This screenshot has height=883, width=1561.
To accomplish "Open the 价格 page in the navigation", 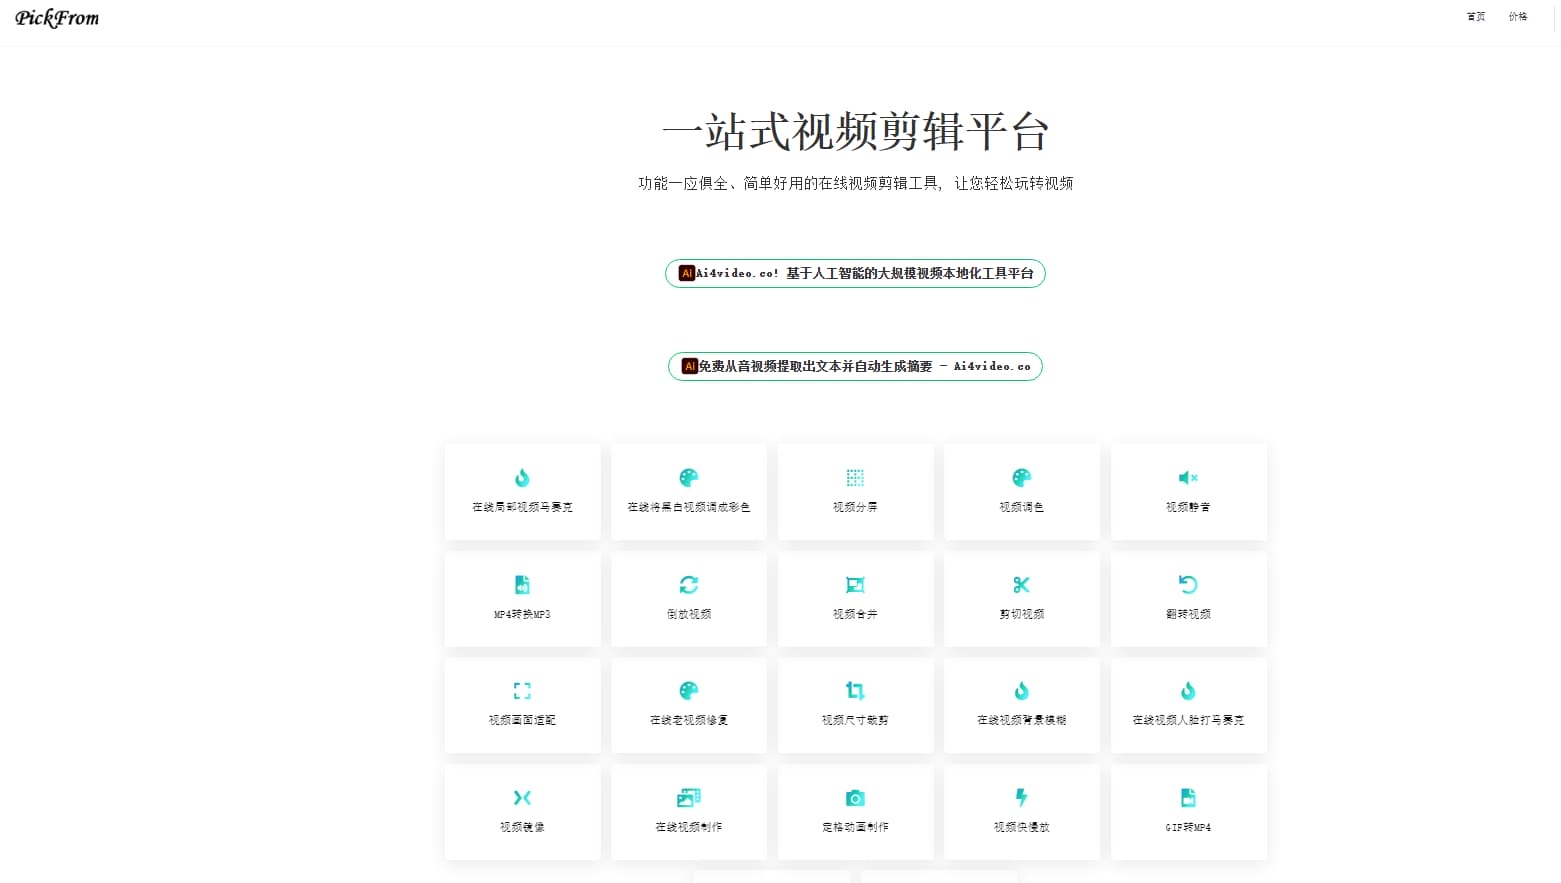I will 1518,17.
